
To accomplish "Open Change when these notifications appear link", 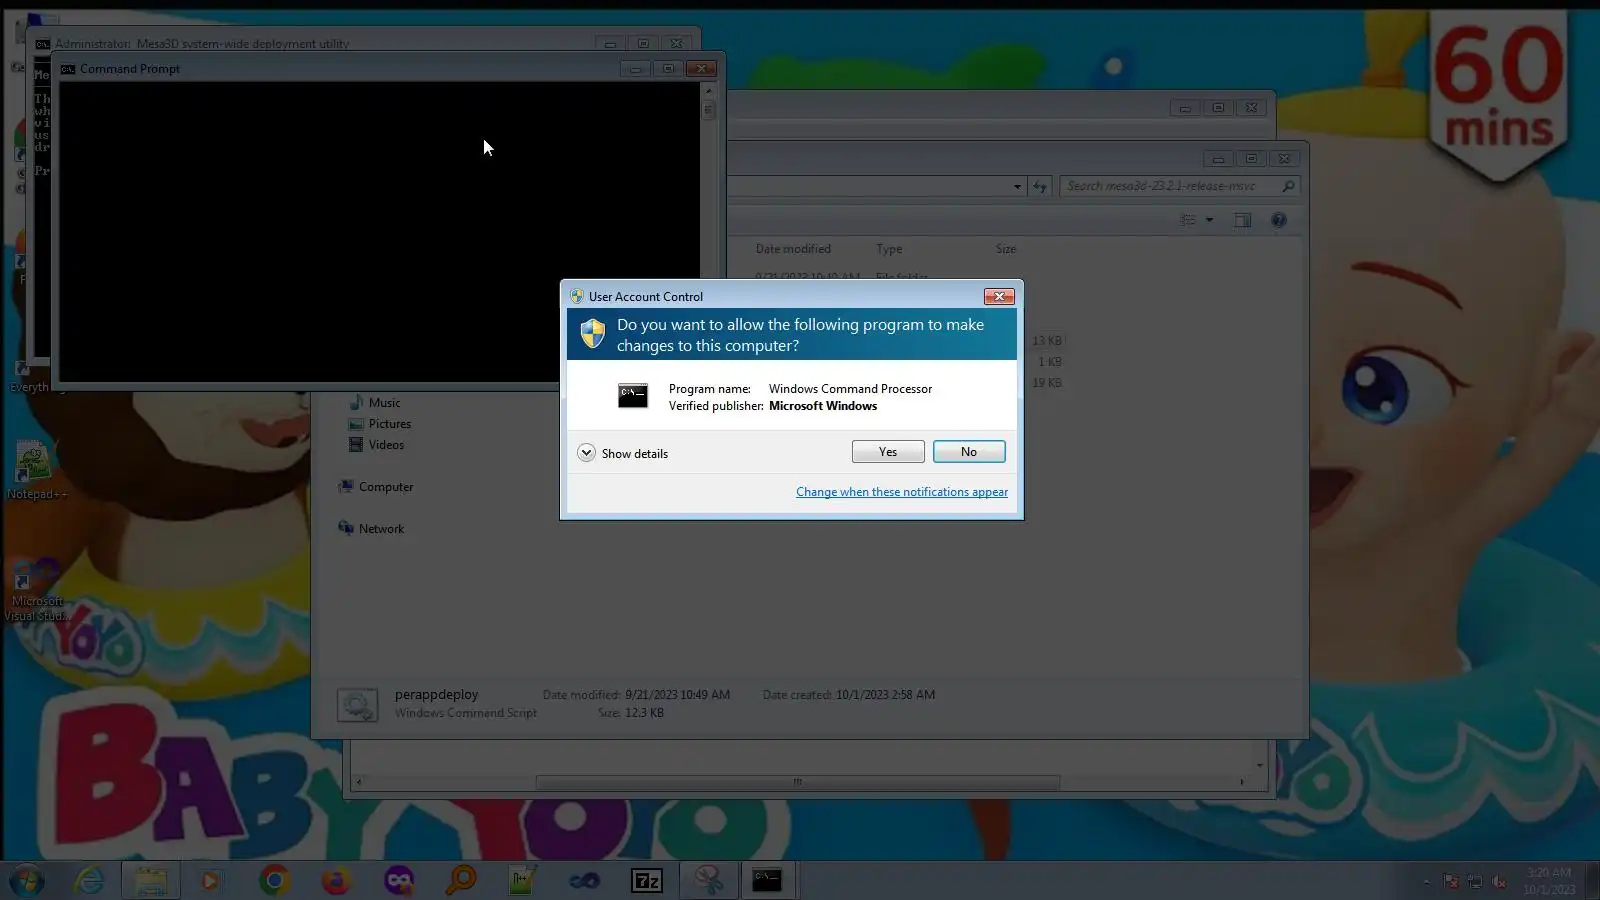I will [x=902, y=492].
